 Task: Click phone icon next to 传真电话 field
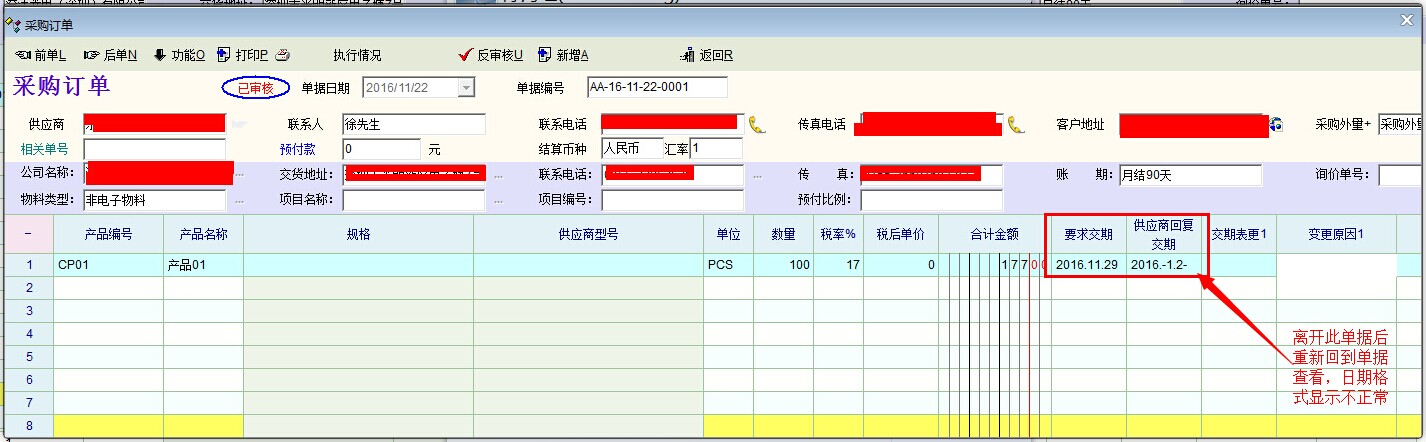pyautogui.click(x=1016, y=125)
